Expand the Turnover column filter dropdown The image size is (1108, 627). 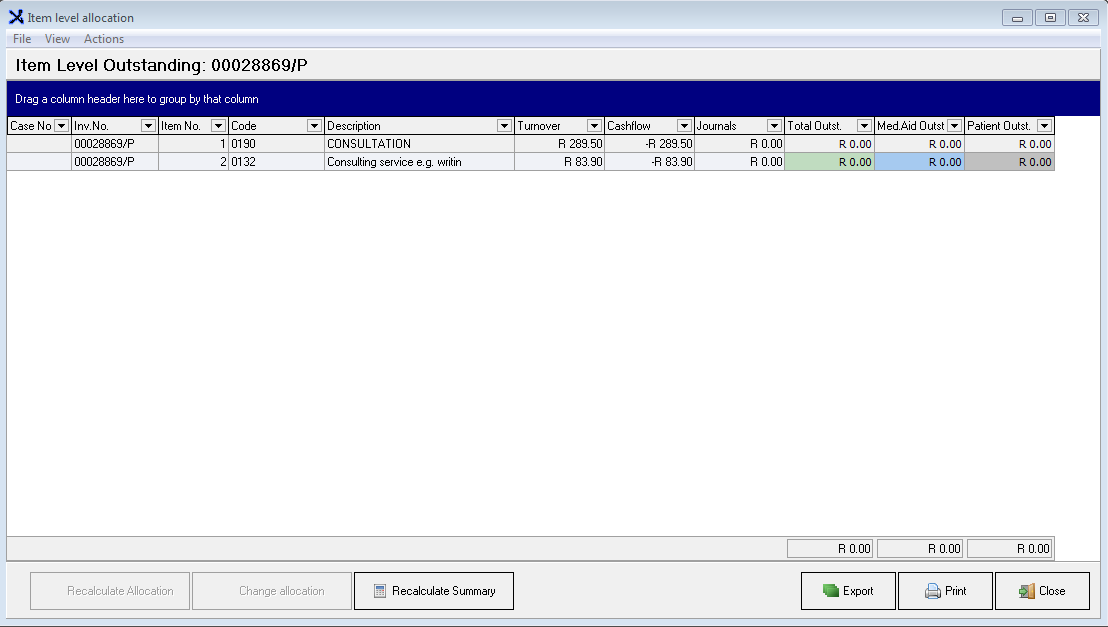(594, 126)
